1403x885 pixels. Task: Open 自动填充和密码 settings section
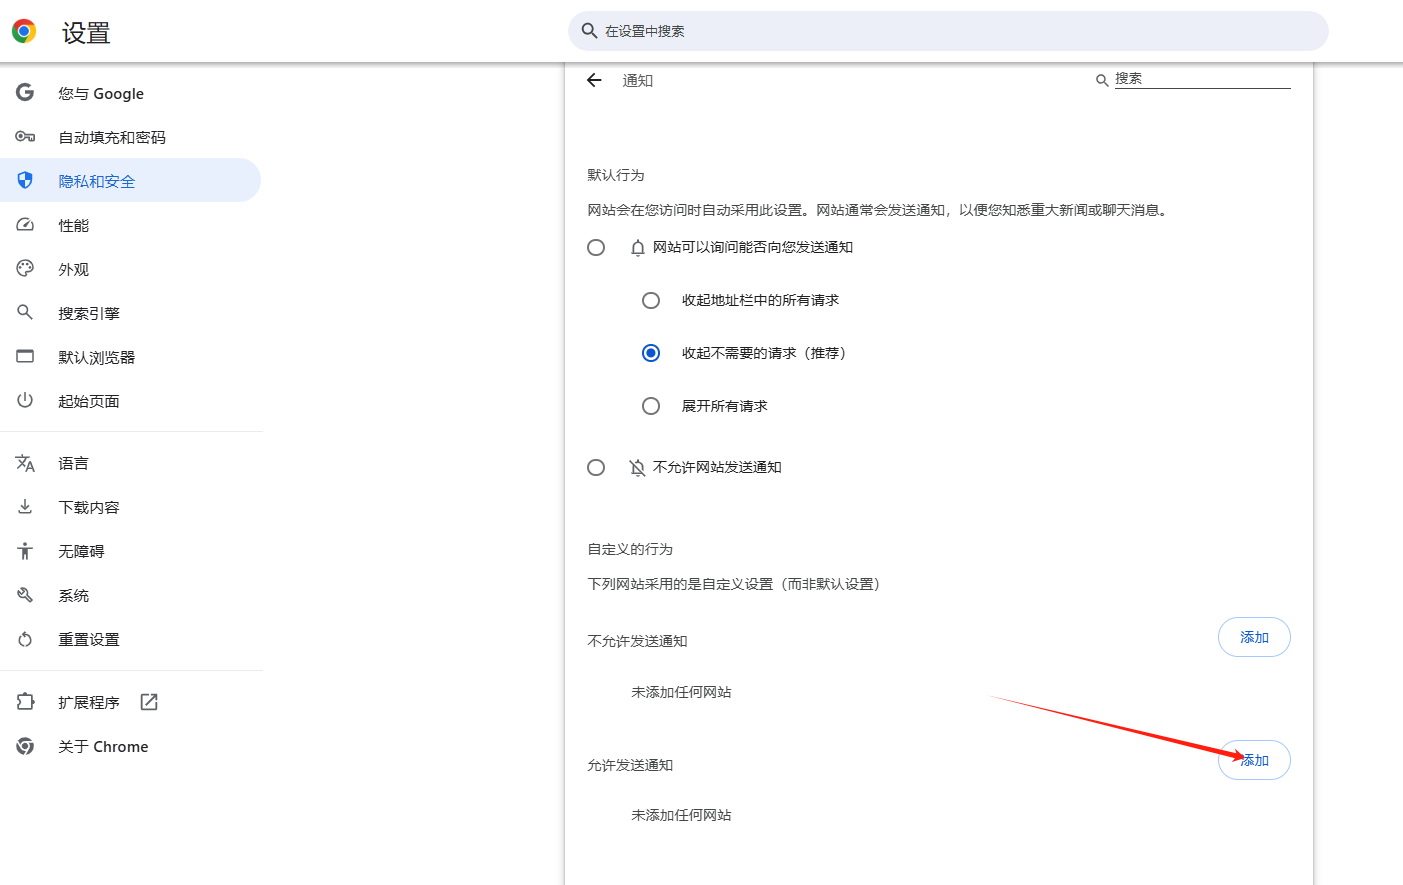[x=130, y=137]
